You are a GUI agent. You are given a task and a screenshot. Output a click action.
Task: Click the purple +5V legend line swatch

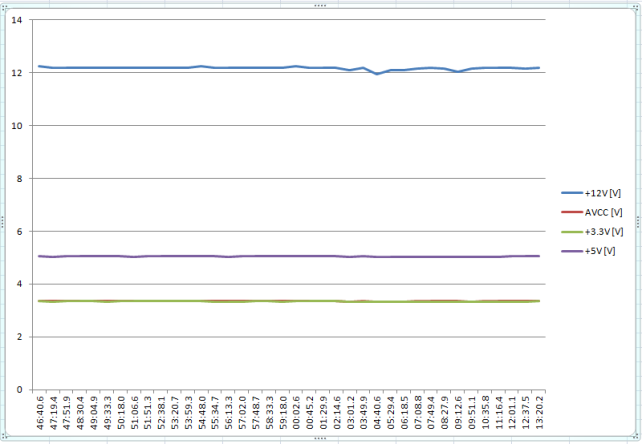tap(572, 251)
